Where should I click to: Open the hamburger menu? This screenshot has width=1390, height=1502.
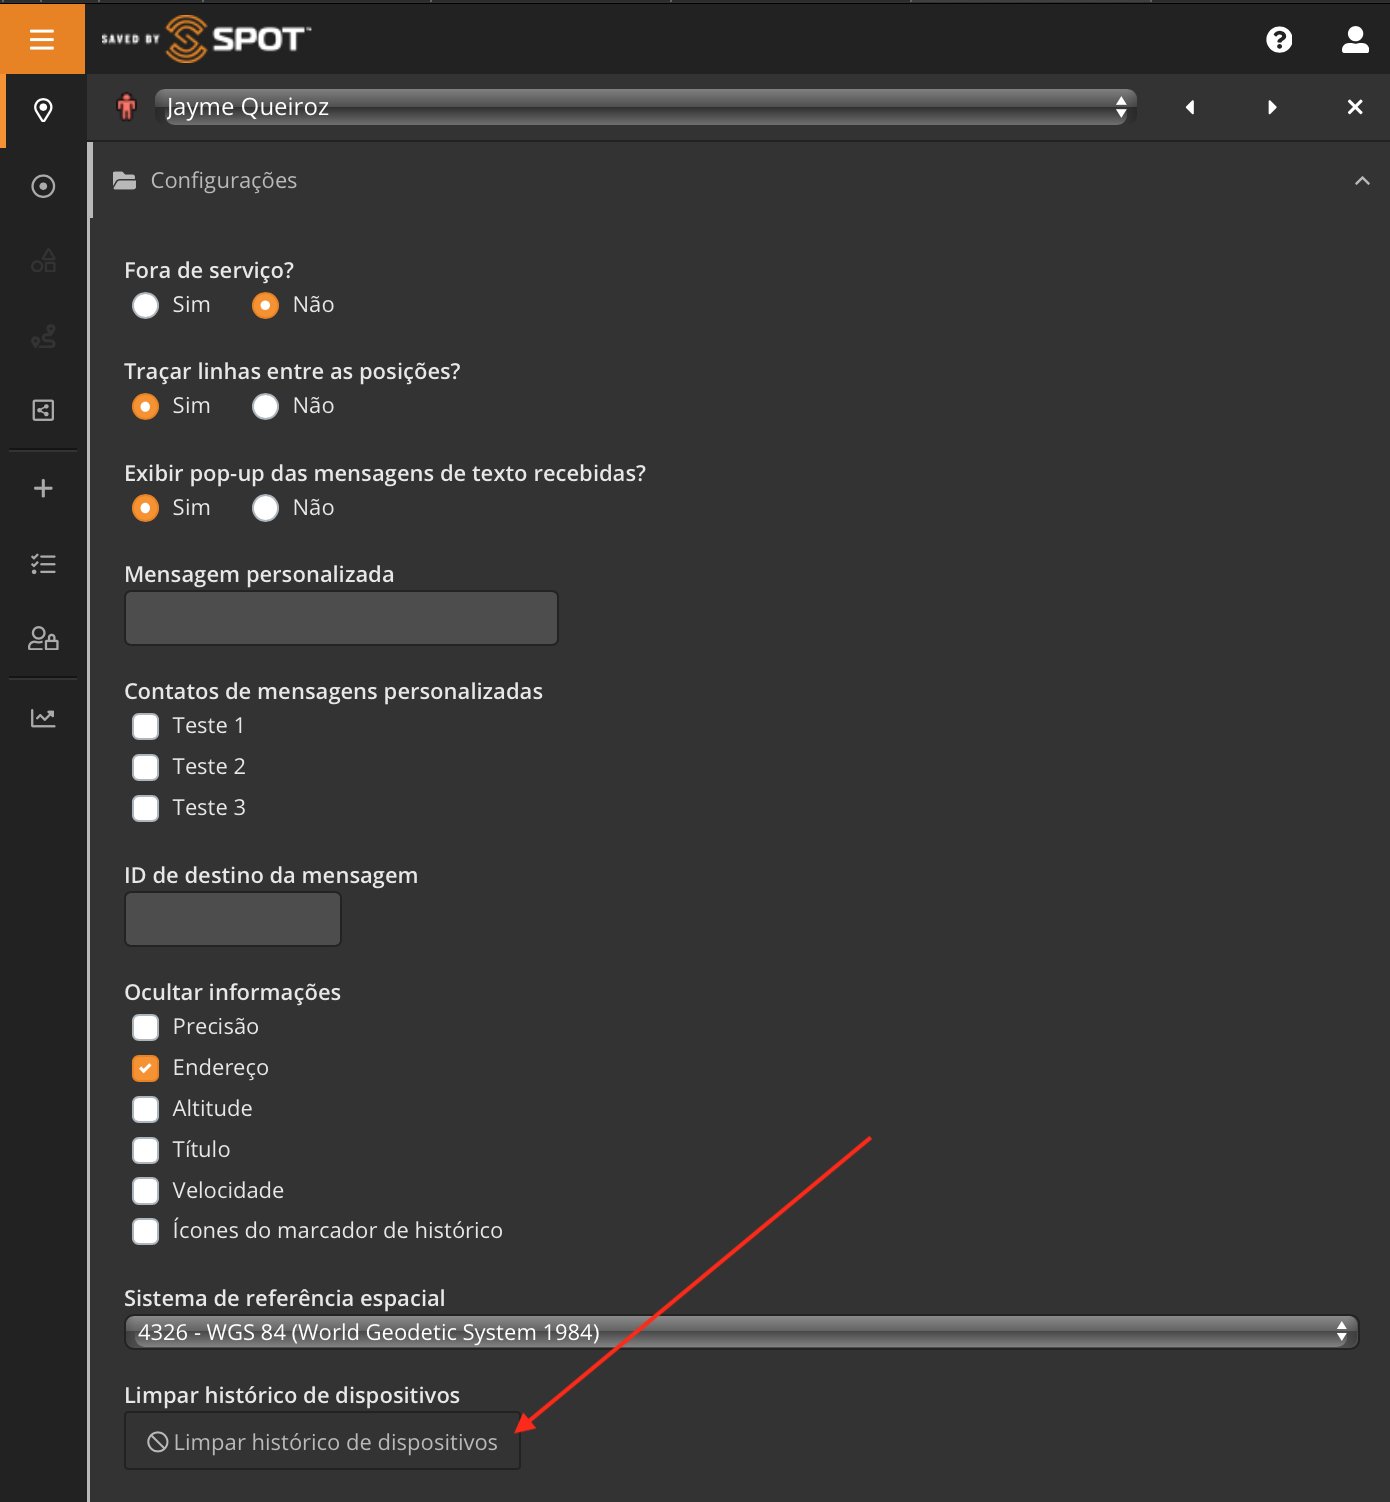coord(42,39)
